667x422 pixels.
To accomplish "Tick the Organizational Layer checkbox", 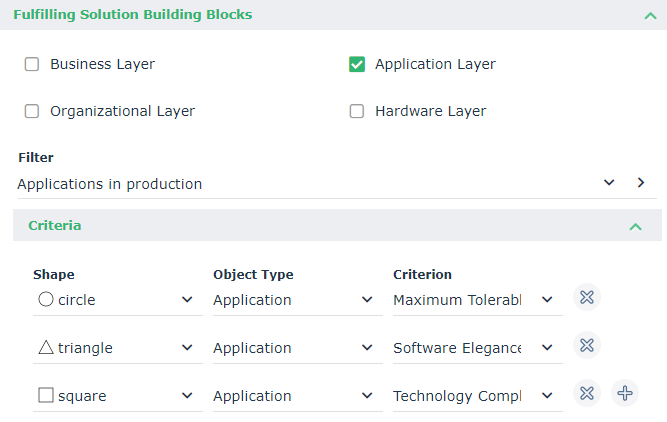I will pos(32,111).
